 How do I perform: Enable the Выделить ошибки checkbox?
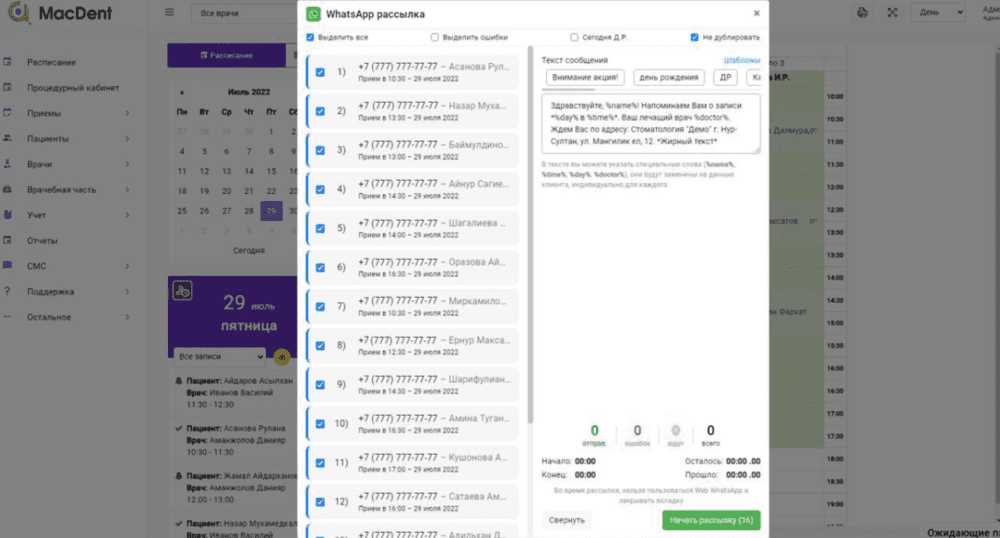pyautogui.click(x=435, y=38)
